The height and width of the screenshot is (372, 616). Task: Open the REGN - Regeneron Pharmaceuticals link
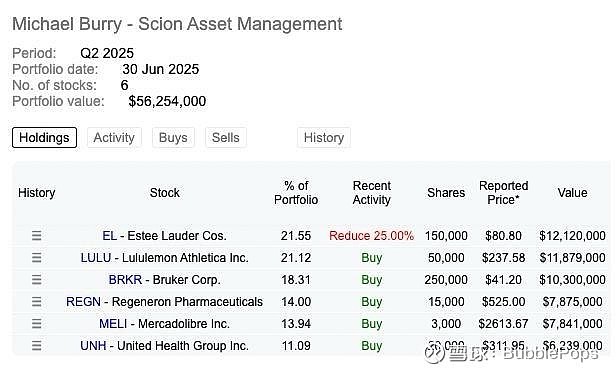(165, 302)
